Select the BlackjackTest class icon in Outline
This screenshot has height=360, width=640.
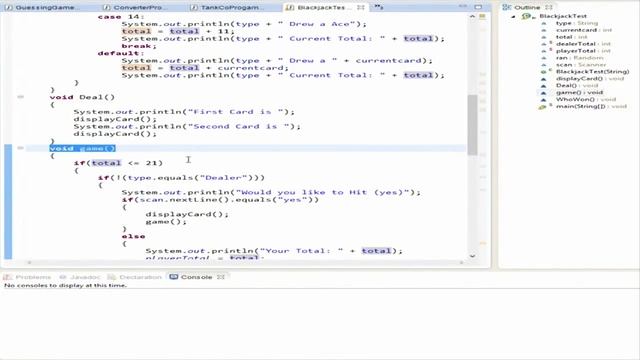tap(527, 16)
